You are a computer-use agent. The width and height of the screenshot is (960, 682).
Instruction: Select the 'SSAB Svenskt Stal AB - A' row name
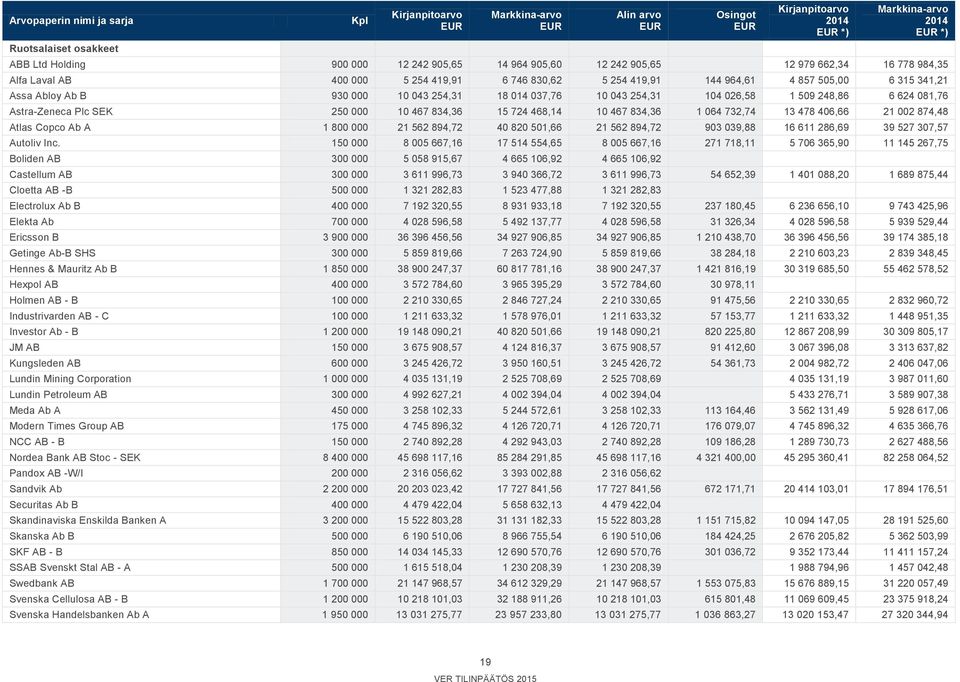(70, 568)
